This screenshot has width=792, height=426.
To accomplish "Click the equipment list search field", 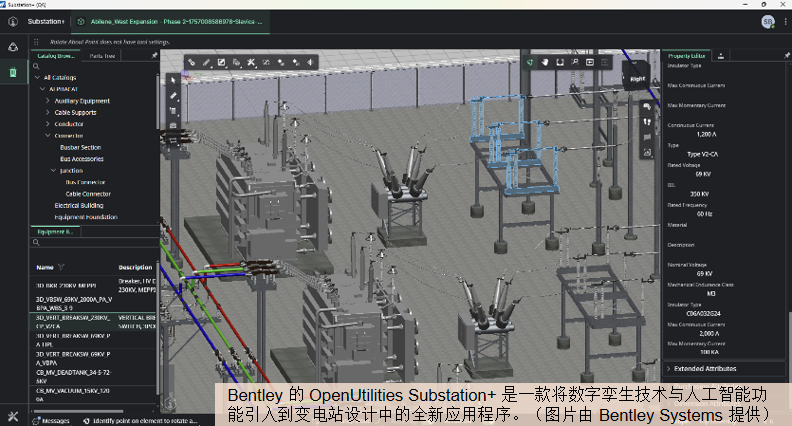I will (x=95, y=243).
